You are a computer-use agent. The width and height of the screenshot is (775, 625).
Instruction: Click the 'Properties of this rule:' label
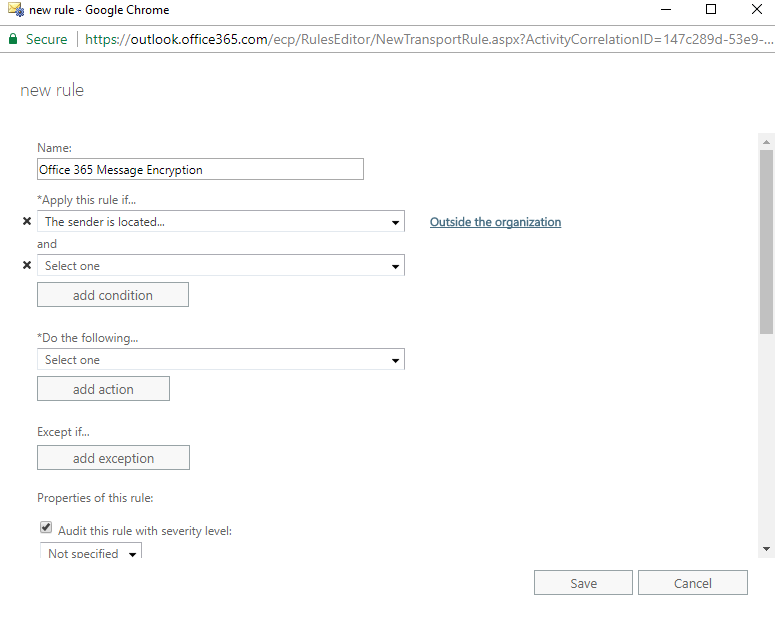[x=95, y=498]
